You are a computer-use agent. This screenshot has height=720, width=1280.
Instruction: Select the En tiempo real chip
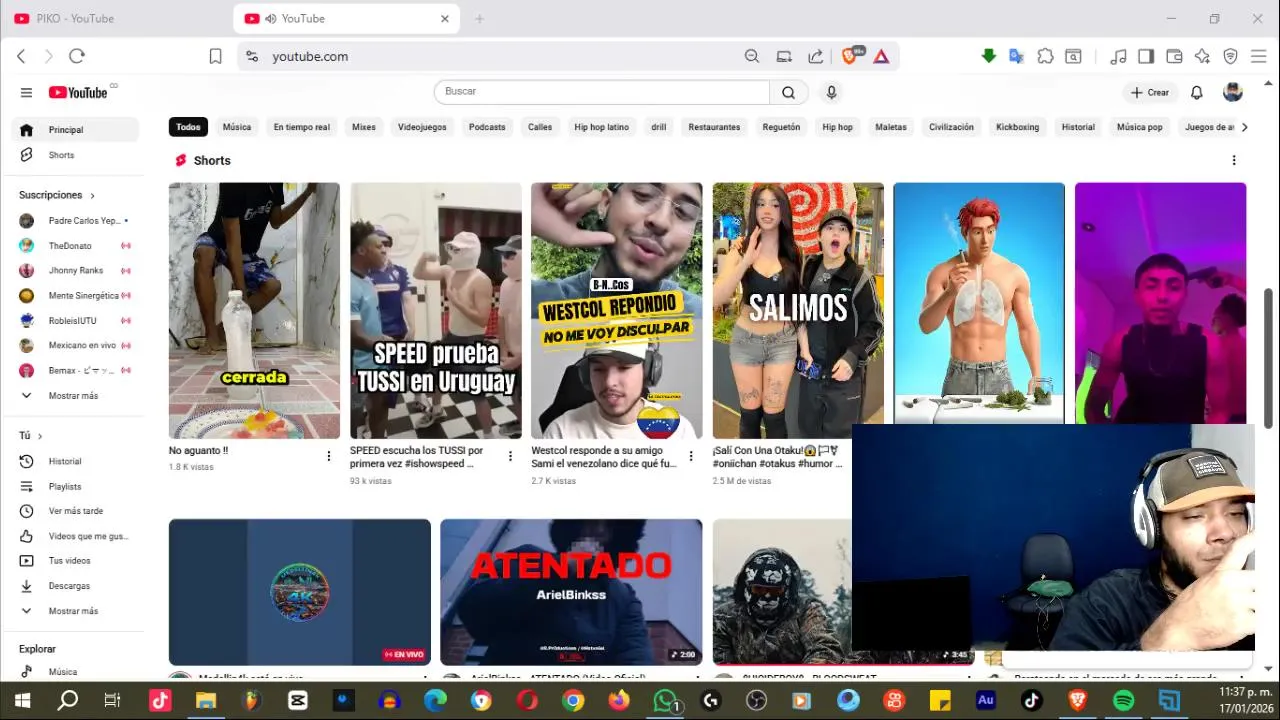tap(301, 127)
